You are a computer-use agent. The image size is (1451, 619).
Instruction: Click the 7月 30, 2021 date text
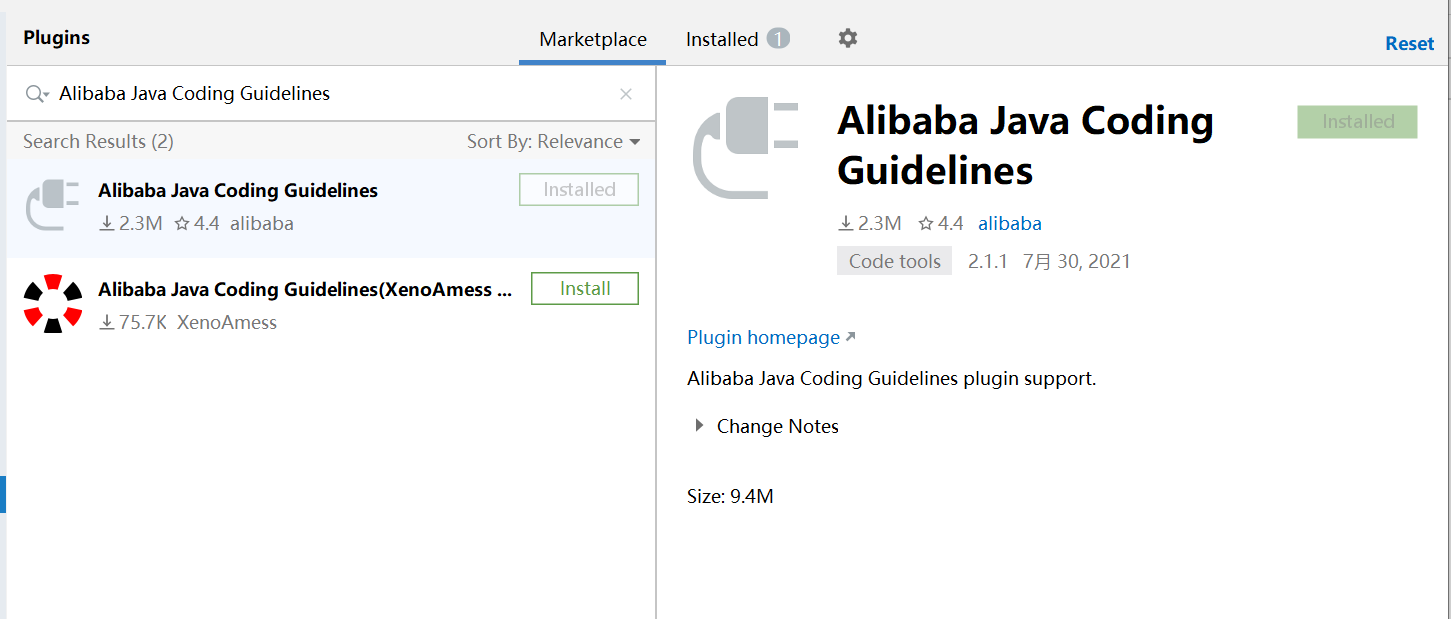1077,262
